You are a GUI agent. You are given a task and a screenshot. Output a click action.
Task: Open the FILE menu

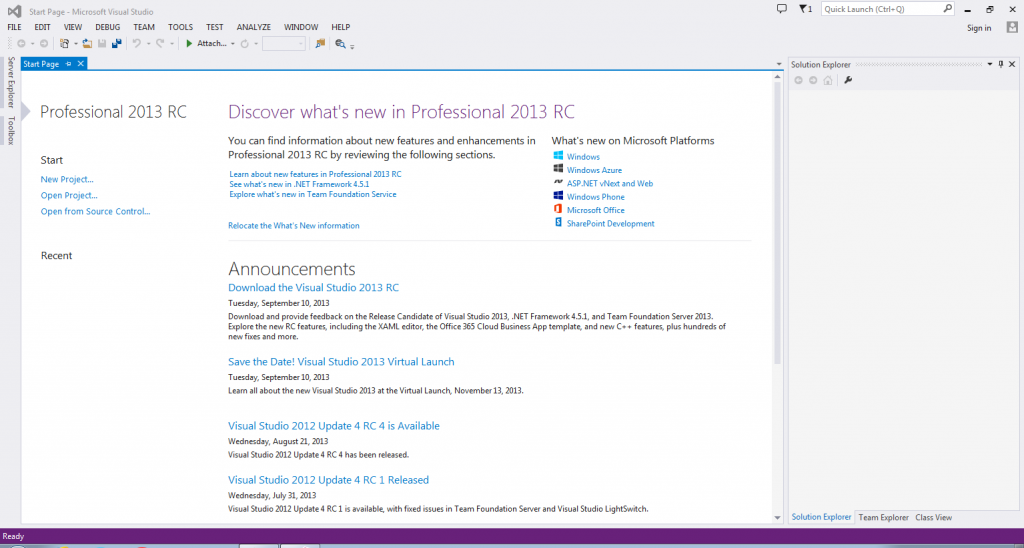tap(14, 27)
